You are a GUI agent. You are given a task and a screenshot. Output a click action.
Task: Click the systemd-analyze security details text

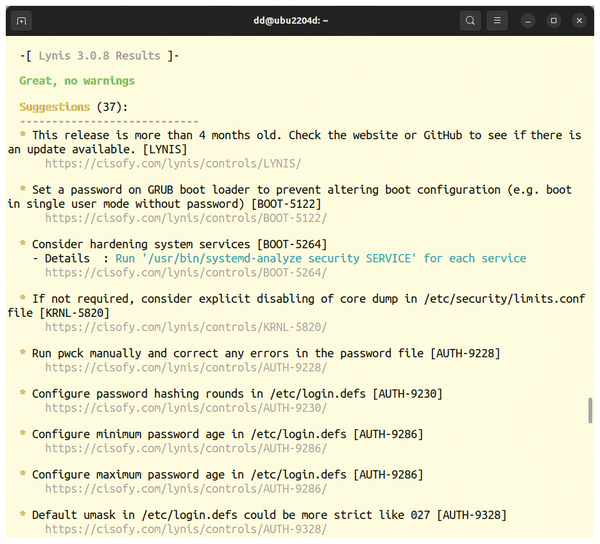click(x=321, y=259)
